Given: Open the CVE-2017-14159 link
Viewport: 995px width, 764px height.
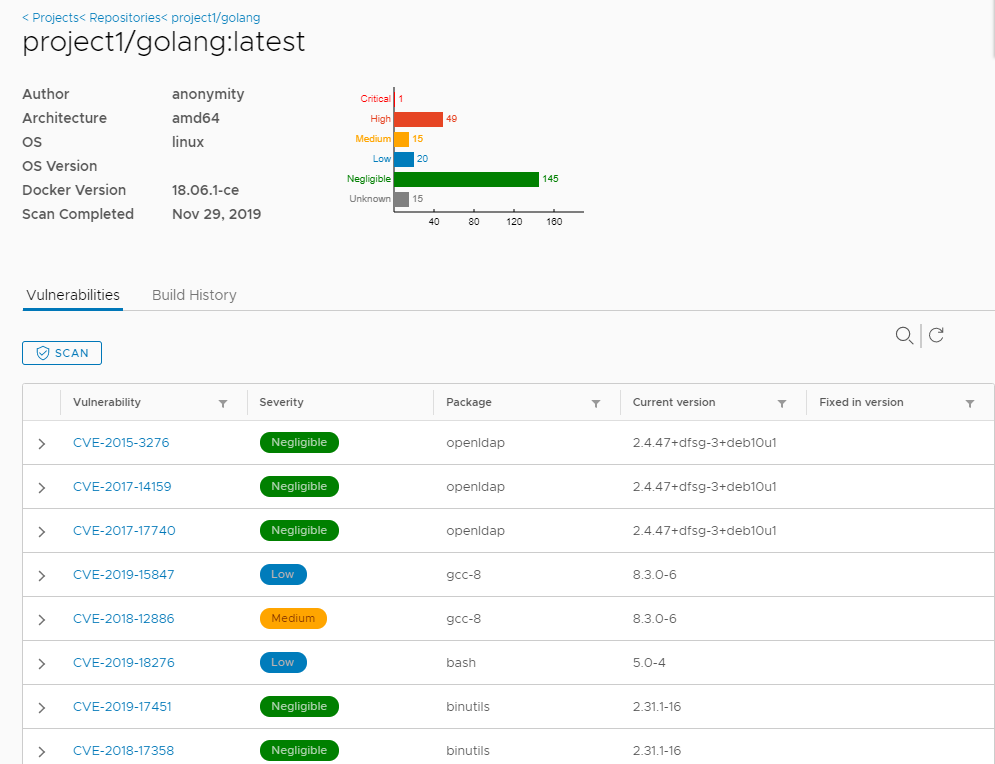Looking at the screenshot, I should pos(122,487).
